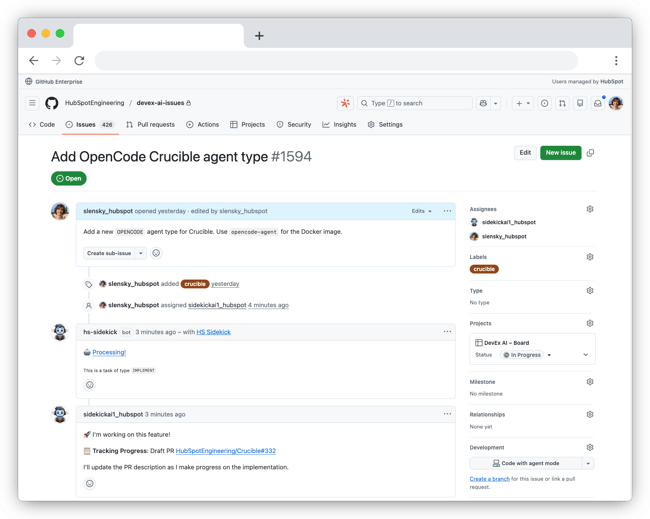This screenshot has width=650, height=519.
Task: Open the devex-ai-issues repository link
Action: (160, 103)
